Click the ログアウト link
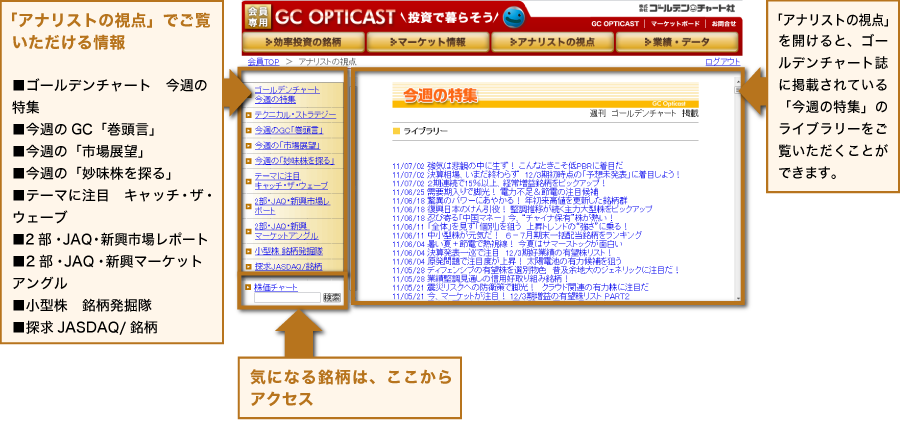Viewport: 900px width, 439px height. 722,61
